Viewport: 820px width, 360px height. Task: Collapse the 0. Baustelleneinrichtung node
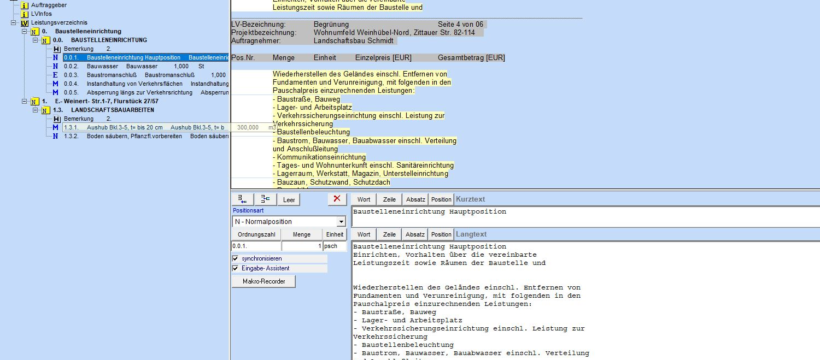tap(24, 32)
